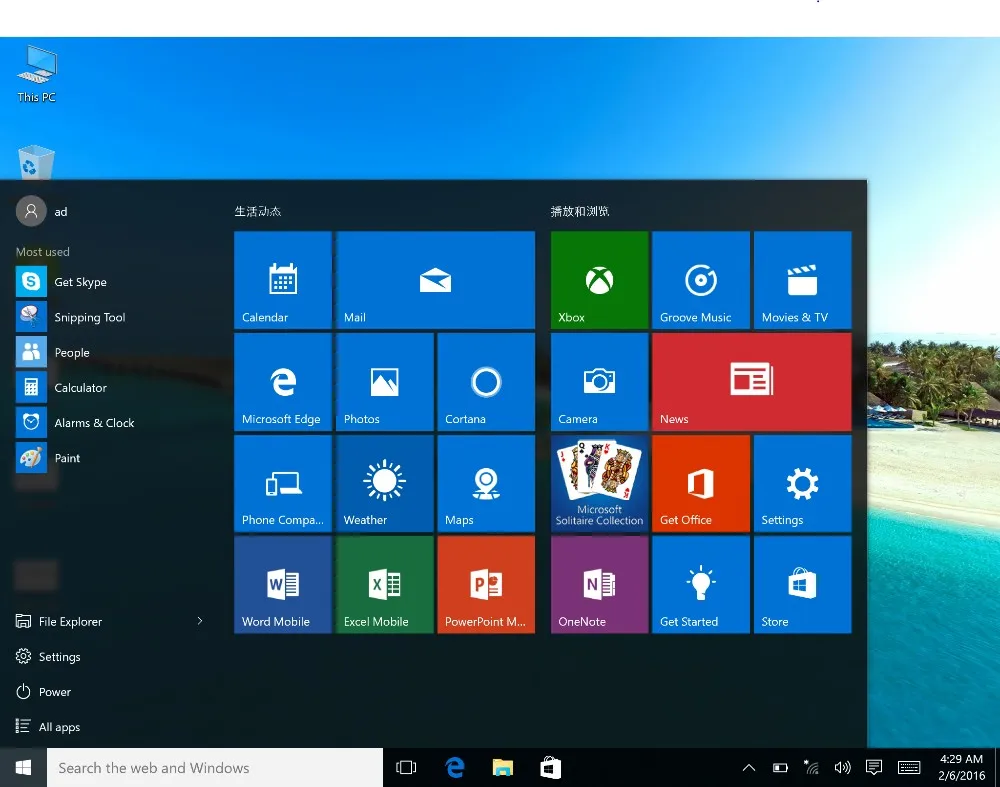Open Task View on the taskbar
The image size is (1000, 787).
406,768
